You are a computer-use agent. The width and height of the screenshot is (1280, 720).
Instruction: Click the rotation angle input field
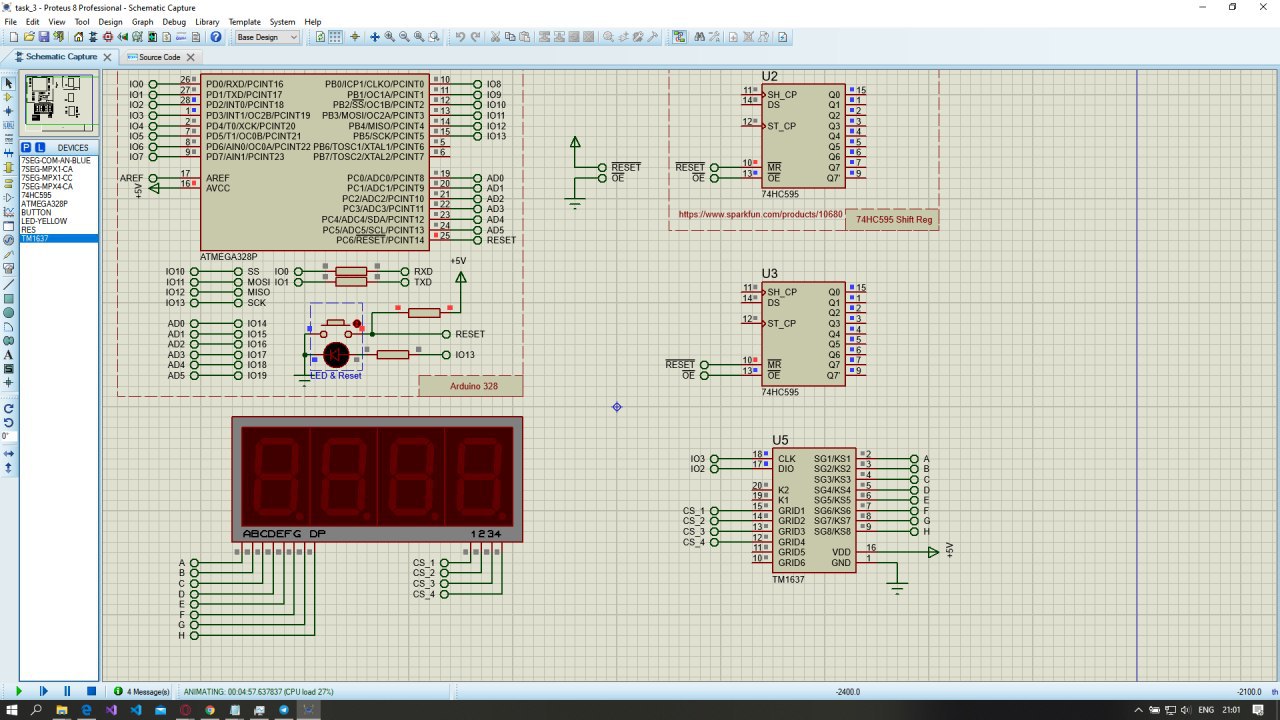[x=8, y=436]
